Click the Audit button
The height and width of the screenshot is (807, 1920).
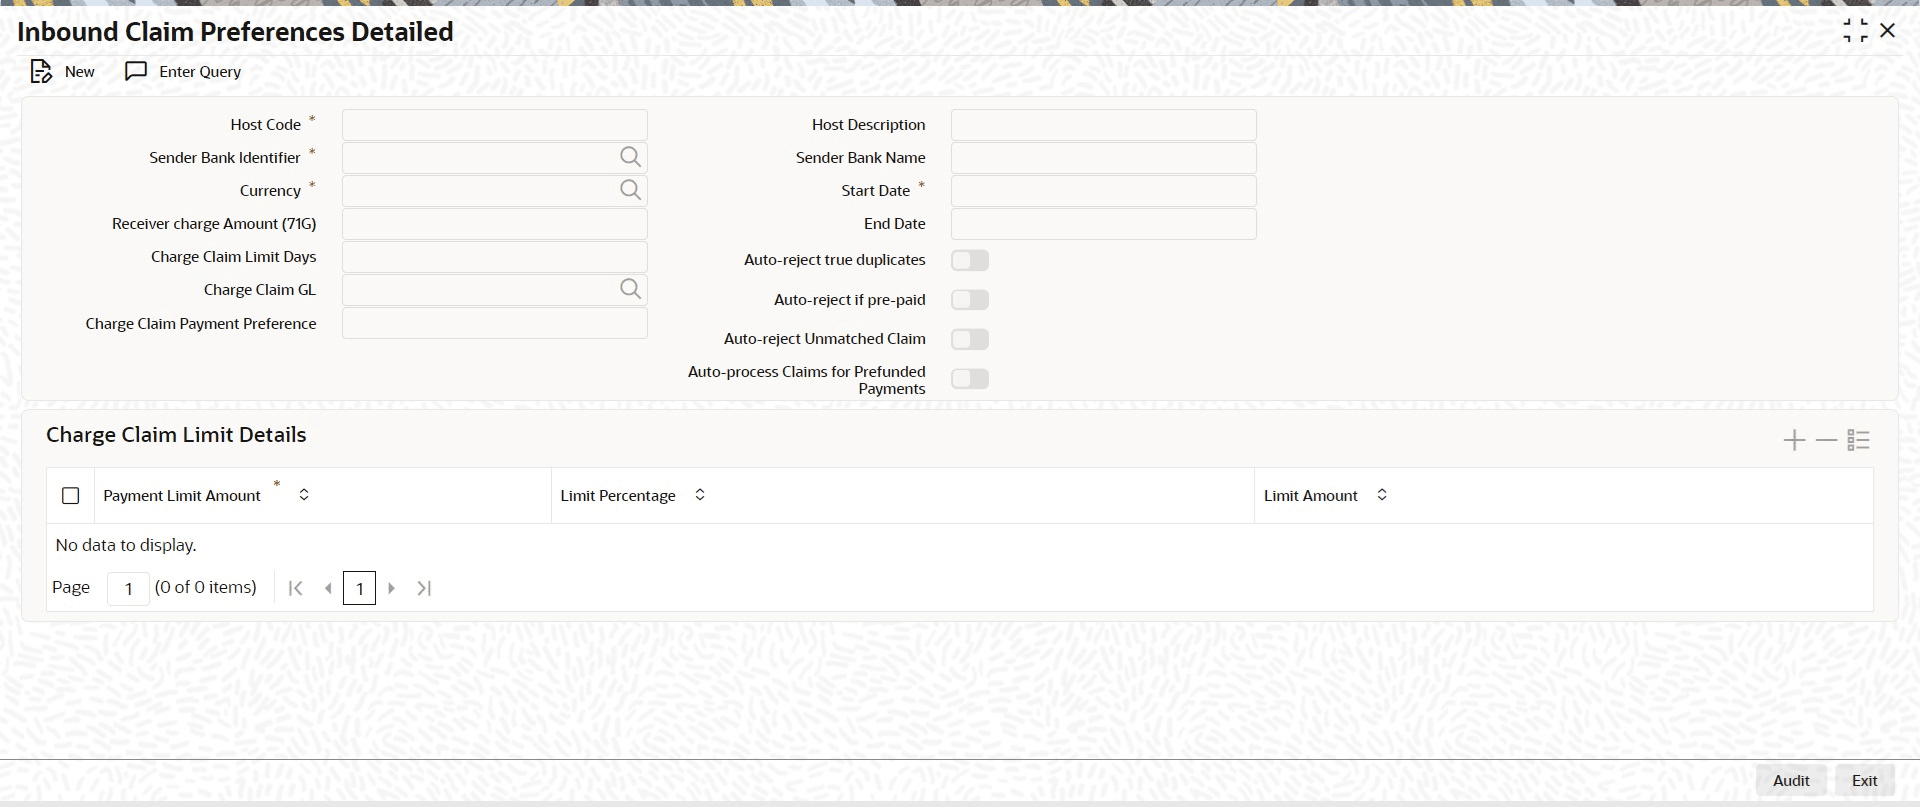click(x=1791, y=781)
